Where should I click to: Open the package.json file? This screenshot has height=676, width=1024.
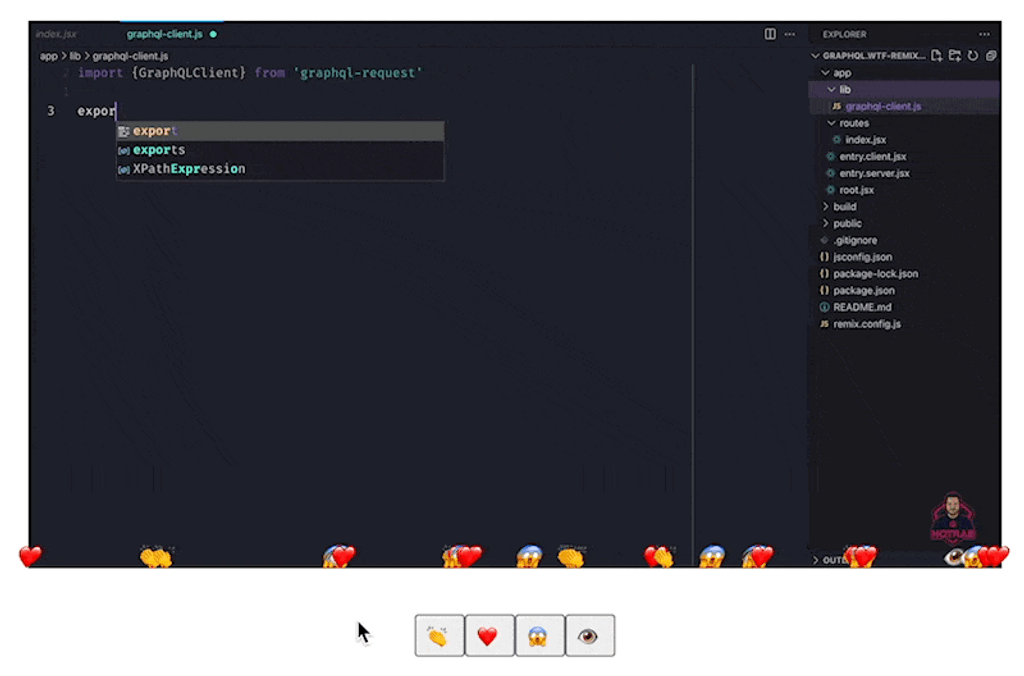click(x=903, y=291)
